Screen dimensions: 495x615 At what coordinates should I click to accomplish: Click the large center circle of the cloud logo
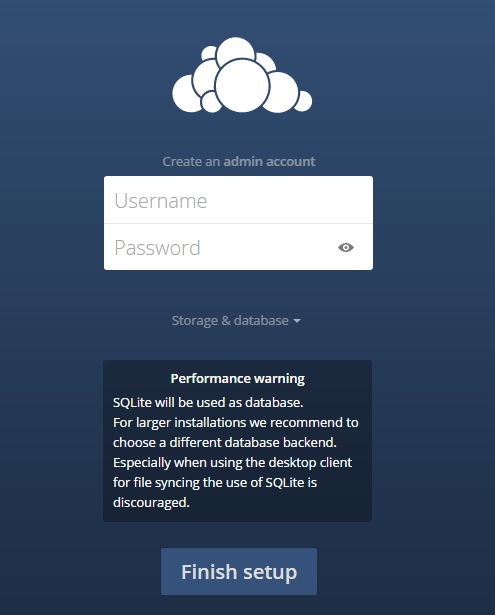pyautogui.click(x=242, y=86)
